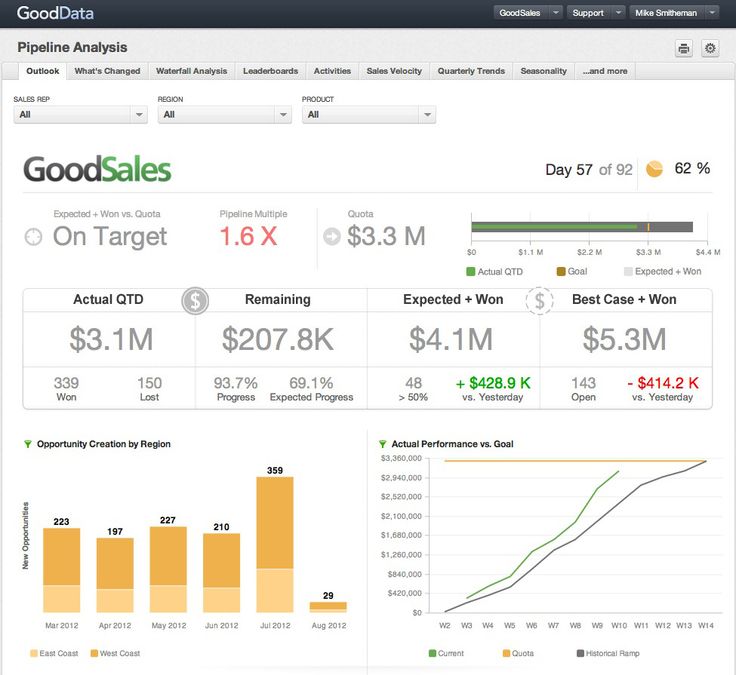Click the Day 57 of 92 text

589,169
